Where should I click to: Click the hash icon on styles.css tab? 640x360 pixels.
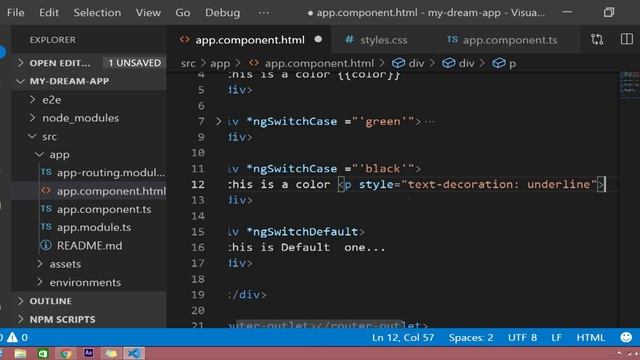pyautogui.click(x=349, y=40)
